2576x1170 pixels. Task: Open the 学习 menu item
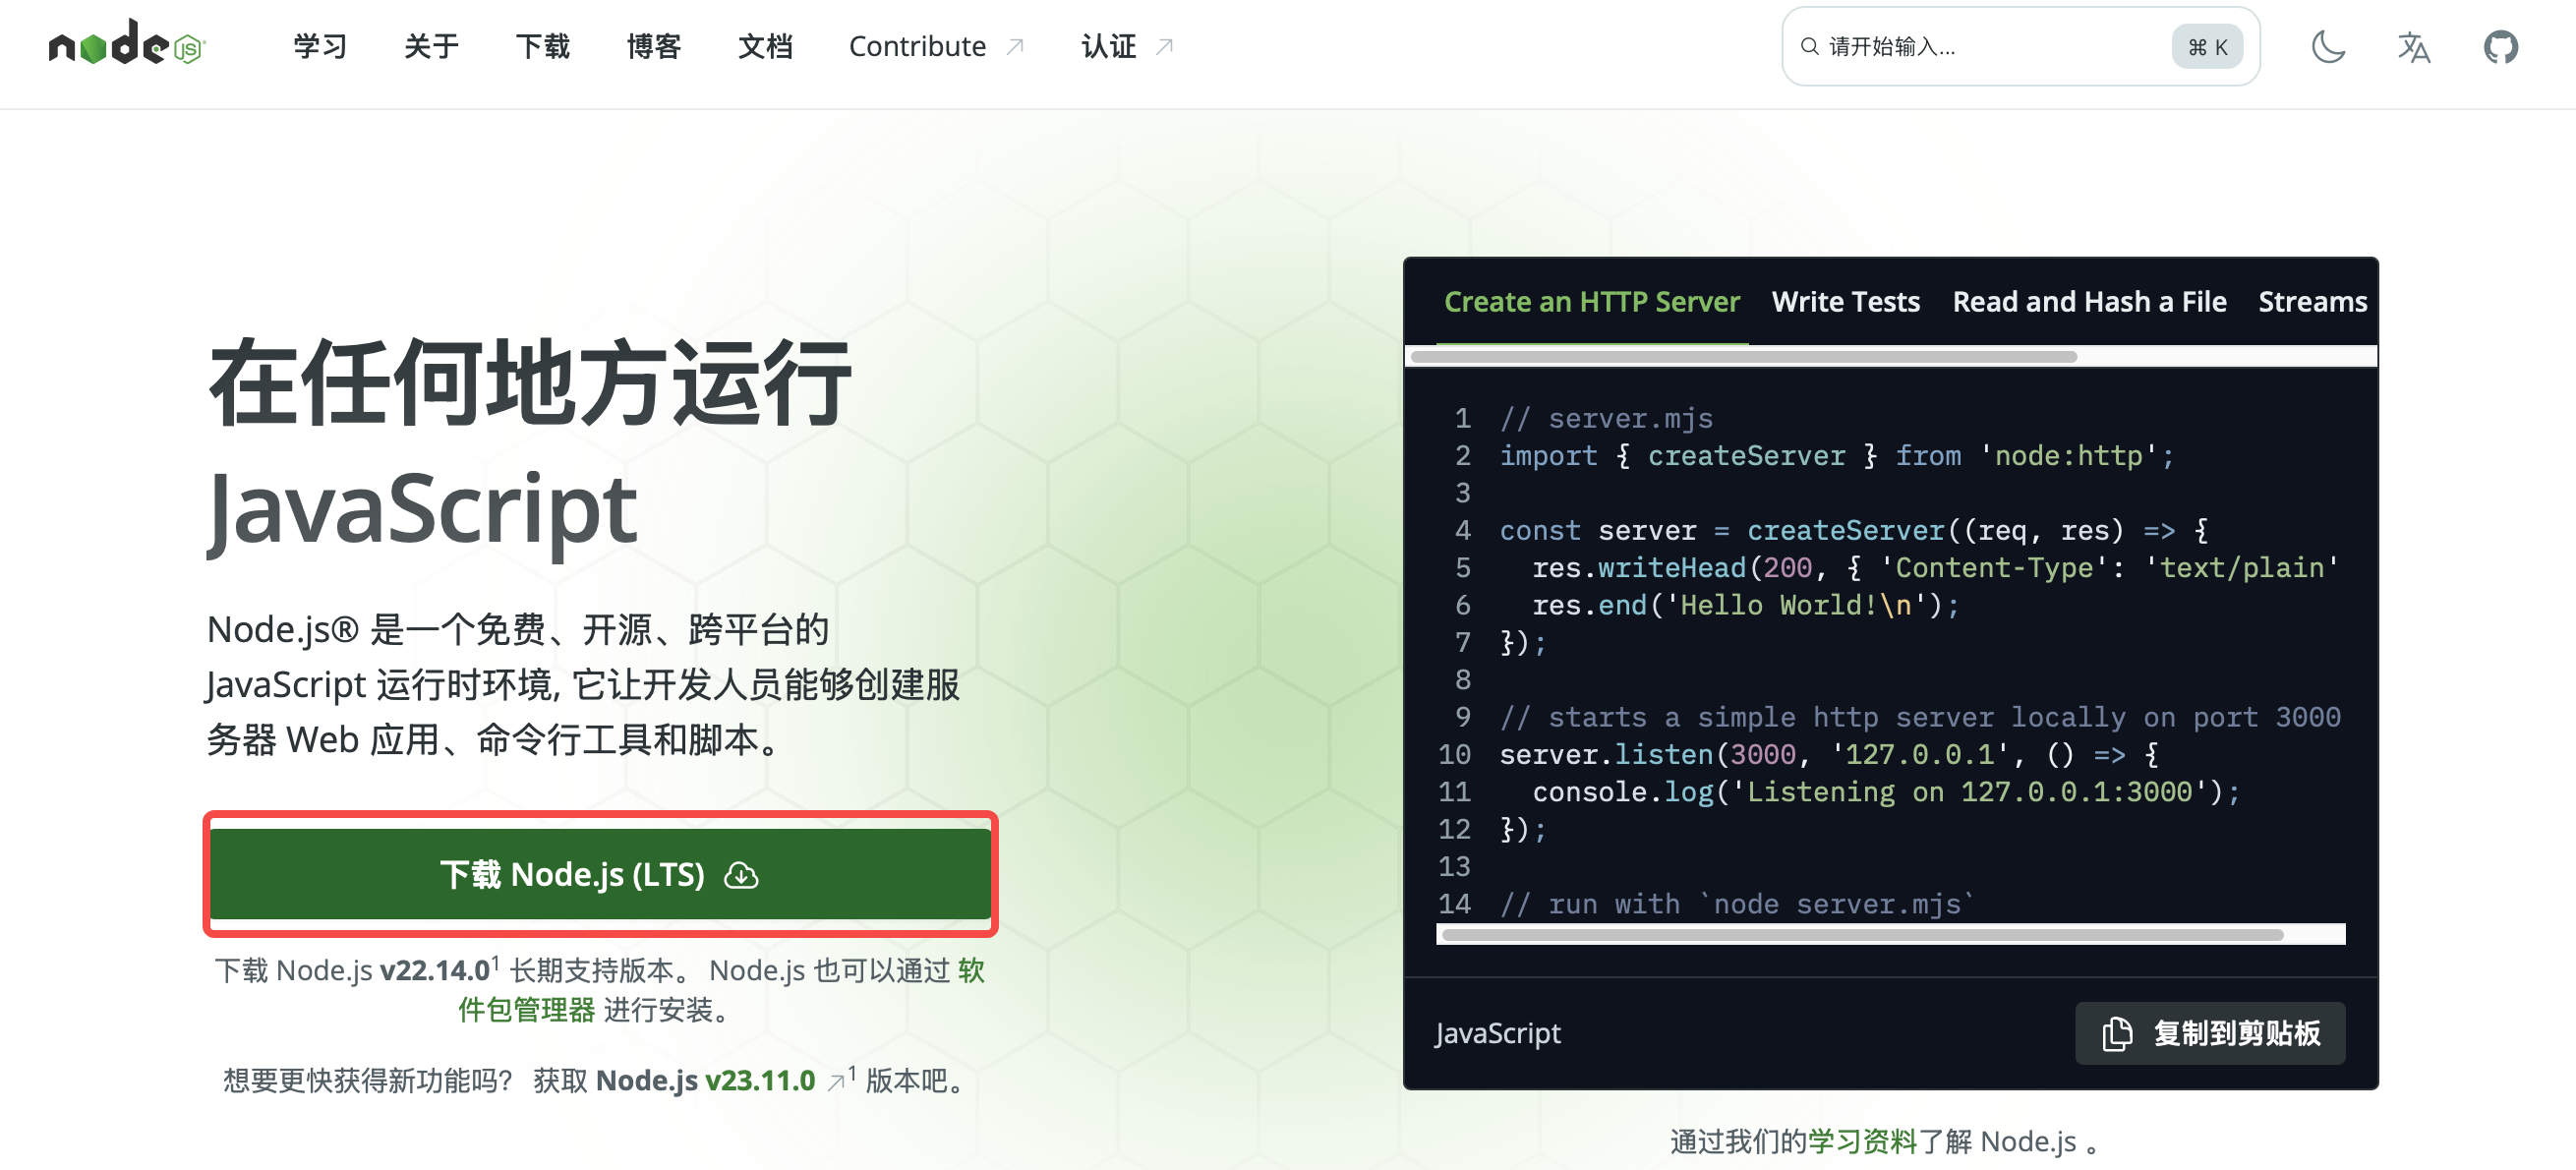(x=320, y=46)
